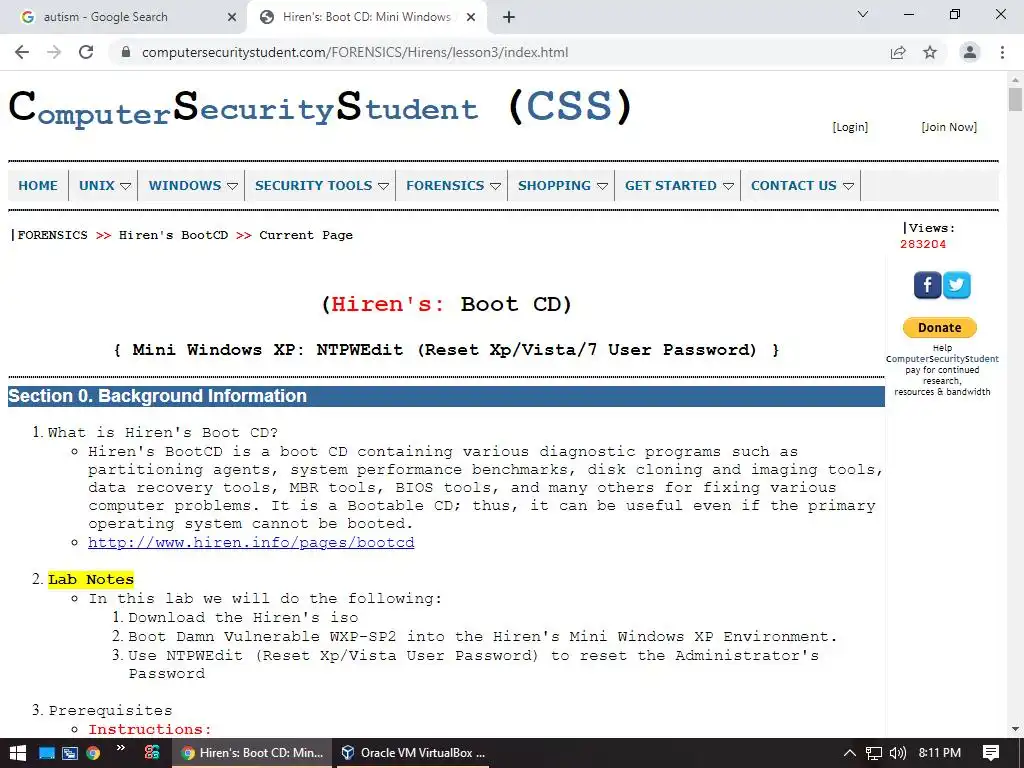Viewport: 1024px width, 768px height.
Task: Click the second quick launch window icon
Action: pos(70,753)
